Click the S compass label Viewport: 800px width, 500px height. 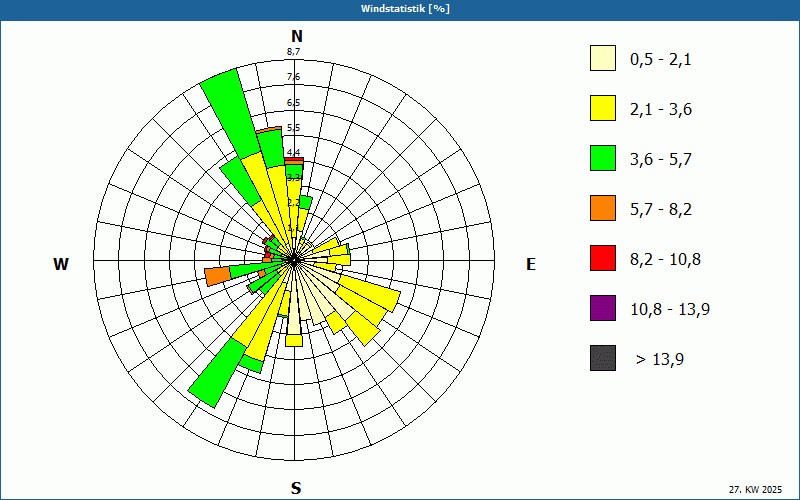point(296,488)
